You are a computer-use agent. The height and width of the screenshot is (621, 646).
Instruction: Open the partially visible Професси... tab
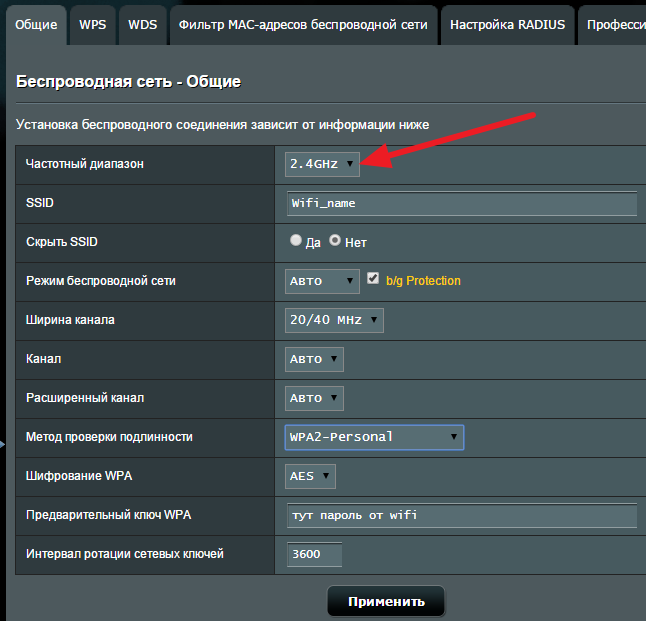[x=615, y=24]
